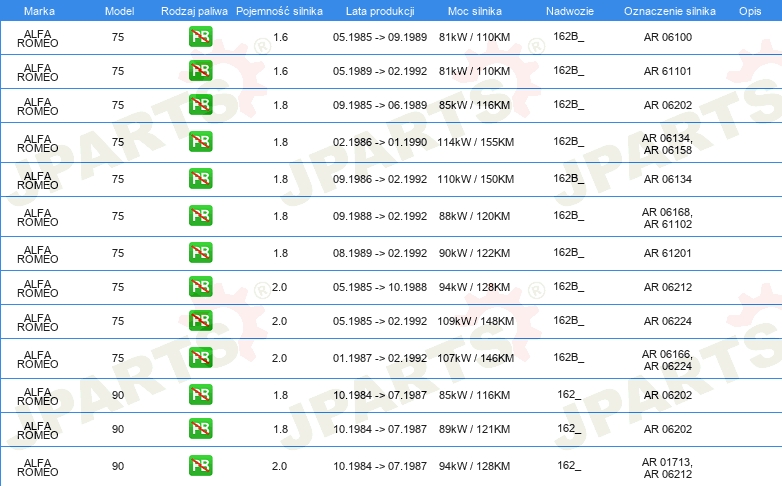Image resolution: width=782 pixels, height=486 pixels.
Task: Select engine codes AR 06168, AR 61102
Action: tap(667, 218)
